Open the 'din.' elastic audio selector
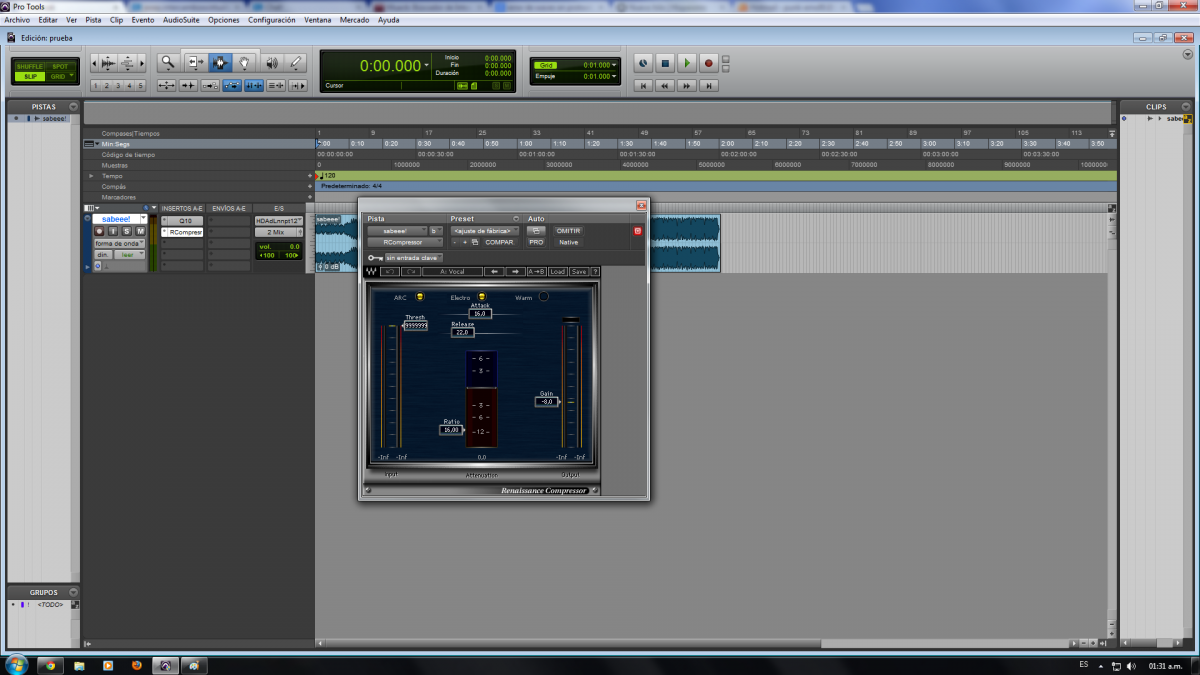The width and height of the screenshot is (1200, 675). 102,255
